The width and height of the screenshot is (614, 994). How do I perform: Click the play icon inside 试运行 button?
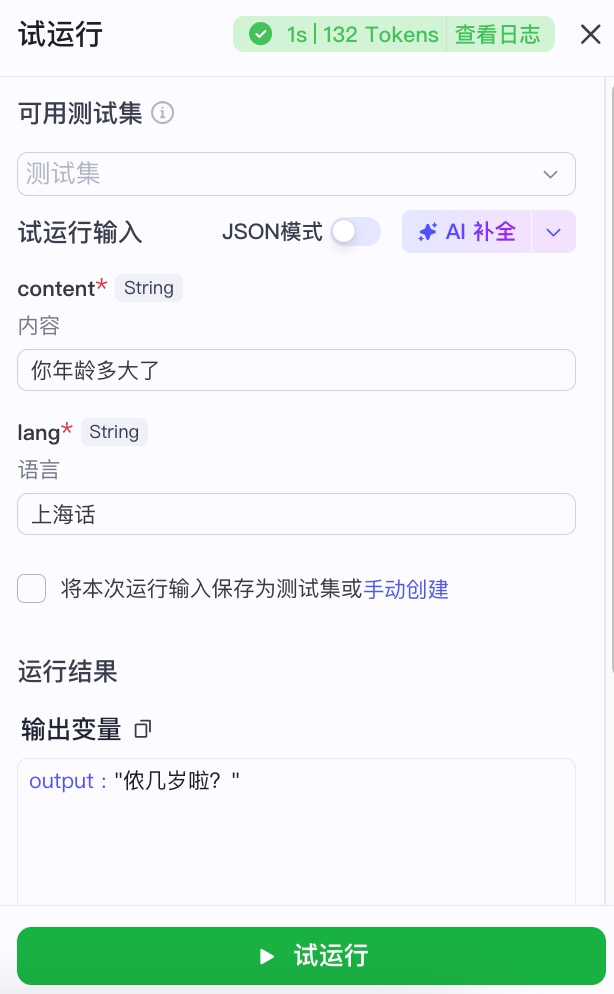point(266,956)
